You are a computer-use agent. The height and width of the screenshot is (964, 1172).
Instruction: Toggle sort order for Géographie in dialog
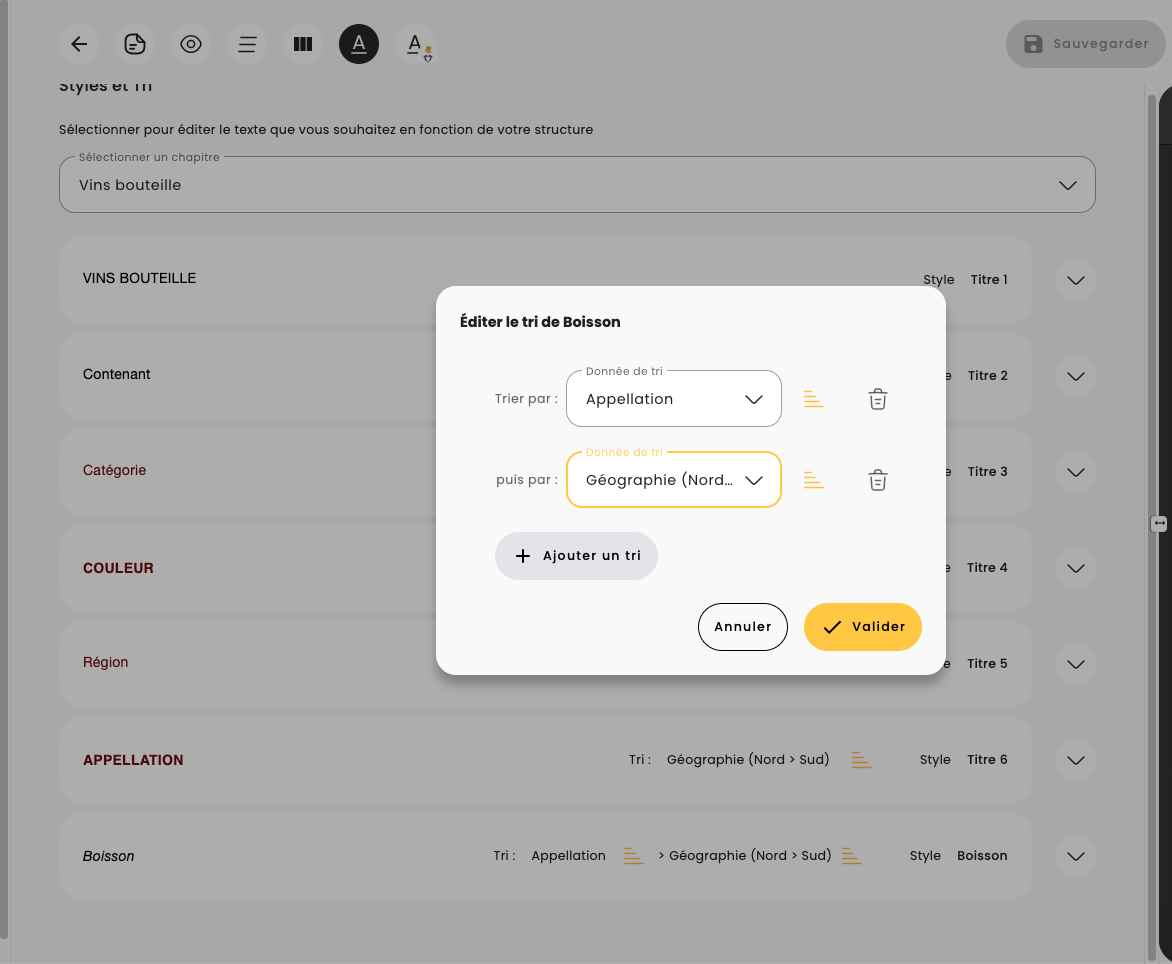click(x=814, y=480)
